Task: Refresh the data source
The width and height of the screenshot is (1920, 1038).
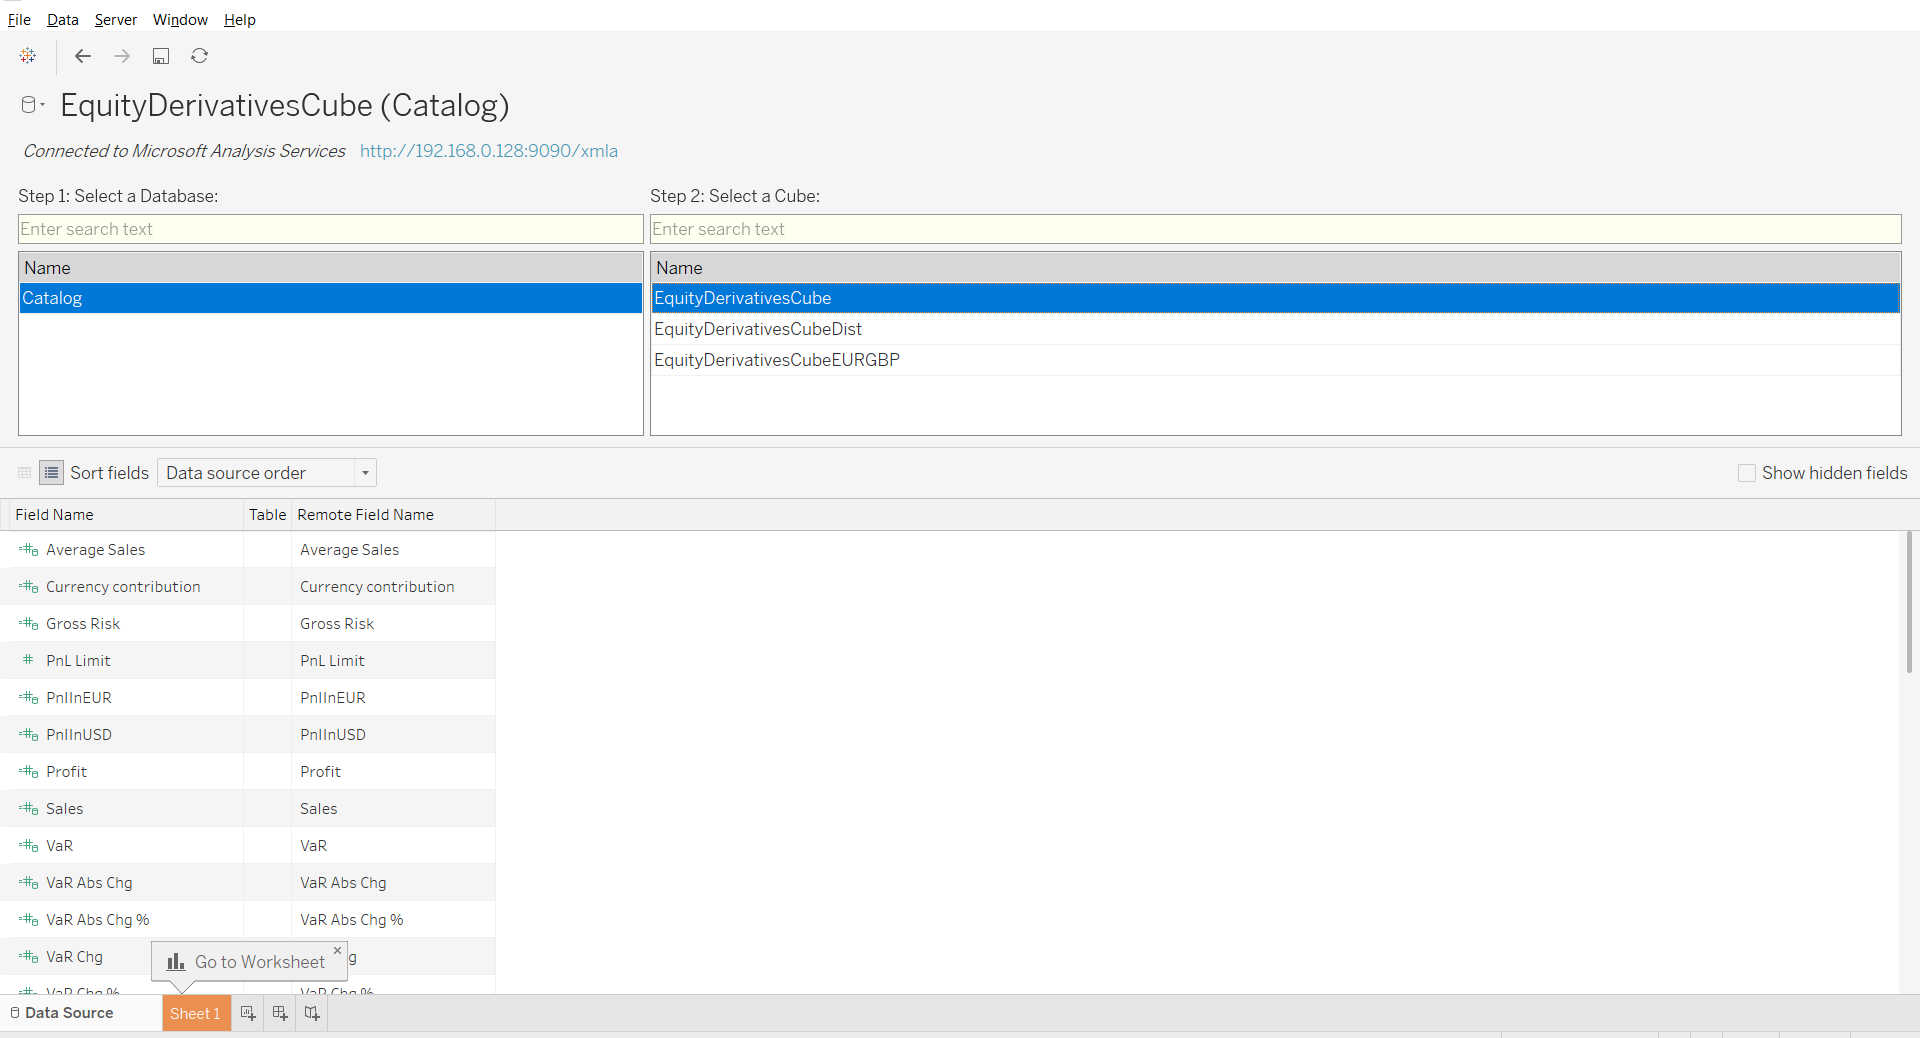Action: 200,56
